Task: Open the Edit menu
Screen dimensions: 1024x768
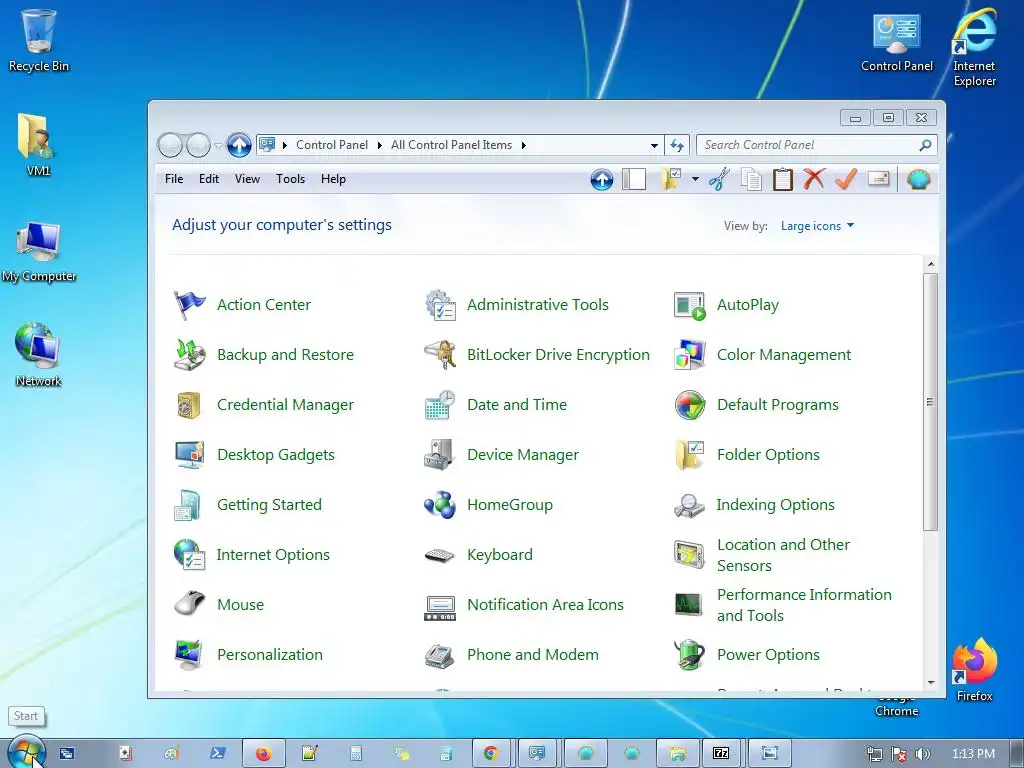Action: click(208, 179)
